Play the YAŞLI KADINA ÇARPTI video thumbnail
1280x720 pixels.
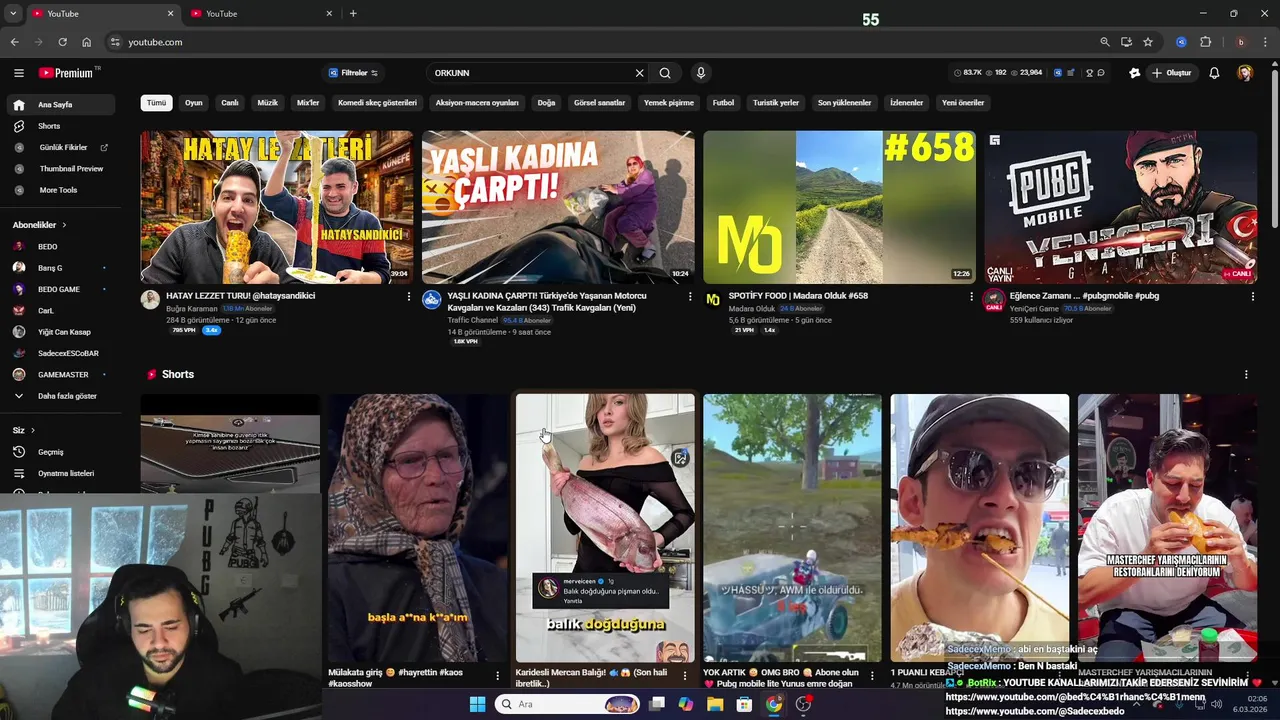tap(558, 207)
